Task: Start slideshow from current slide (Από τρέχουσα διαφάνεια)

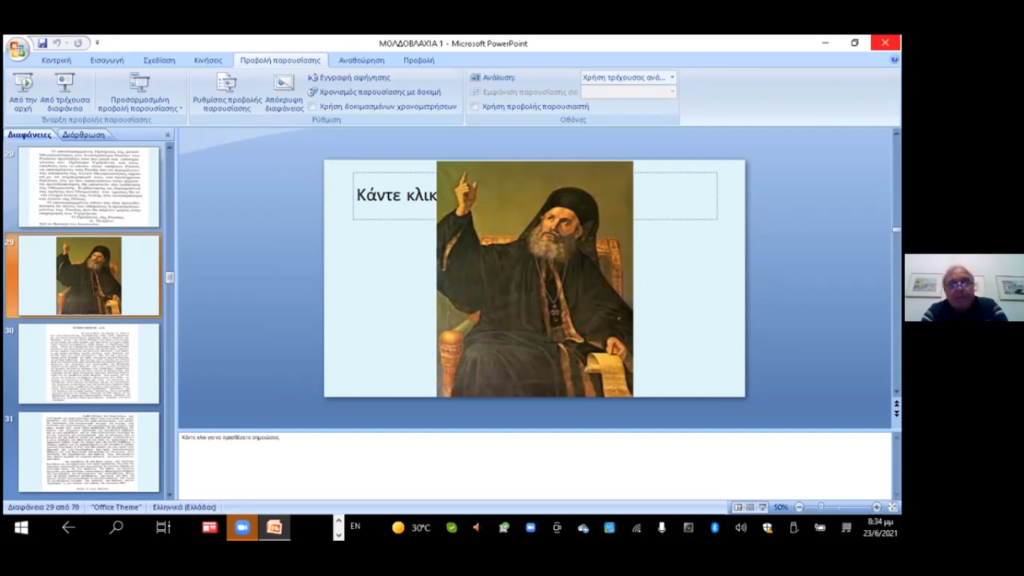Action: click(65, 84)
